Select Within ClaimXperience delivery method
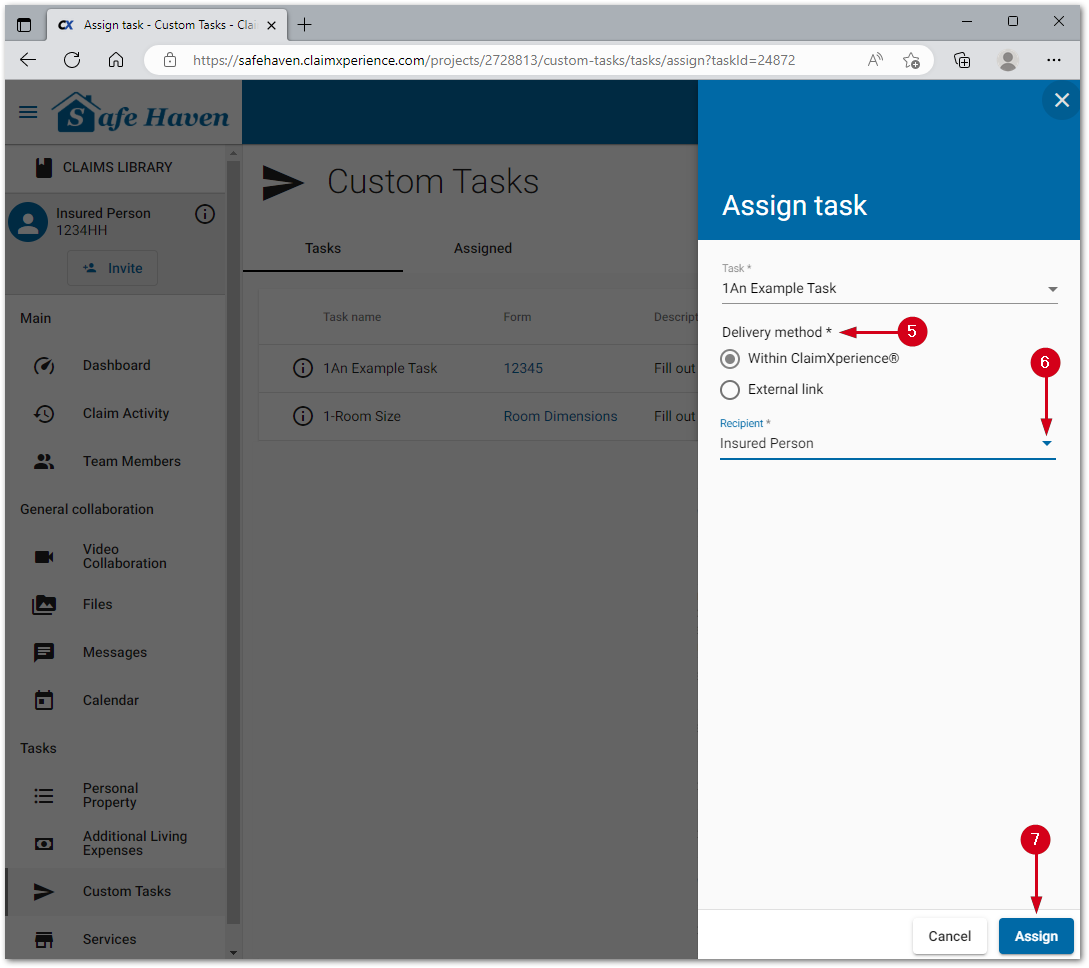This screenshot has width=1089, height=968. coord(730,359)
